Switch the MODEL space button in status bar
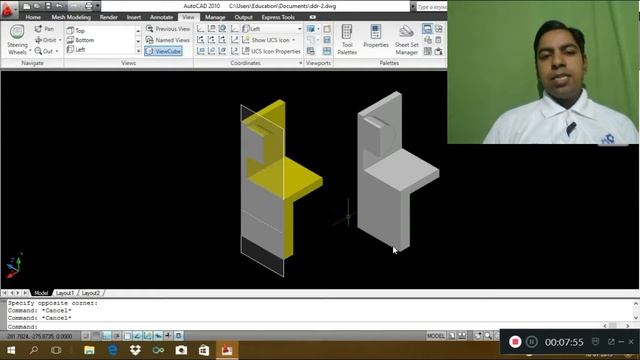The width and height of the screenshot is (640, 360). (x=436, y=336)
